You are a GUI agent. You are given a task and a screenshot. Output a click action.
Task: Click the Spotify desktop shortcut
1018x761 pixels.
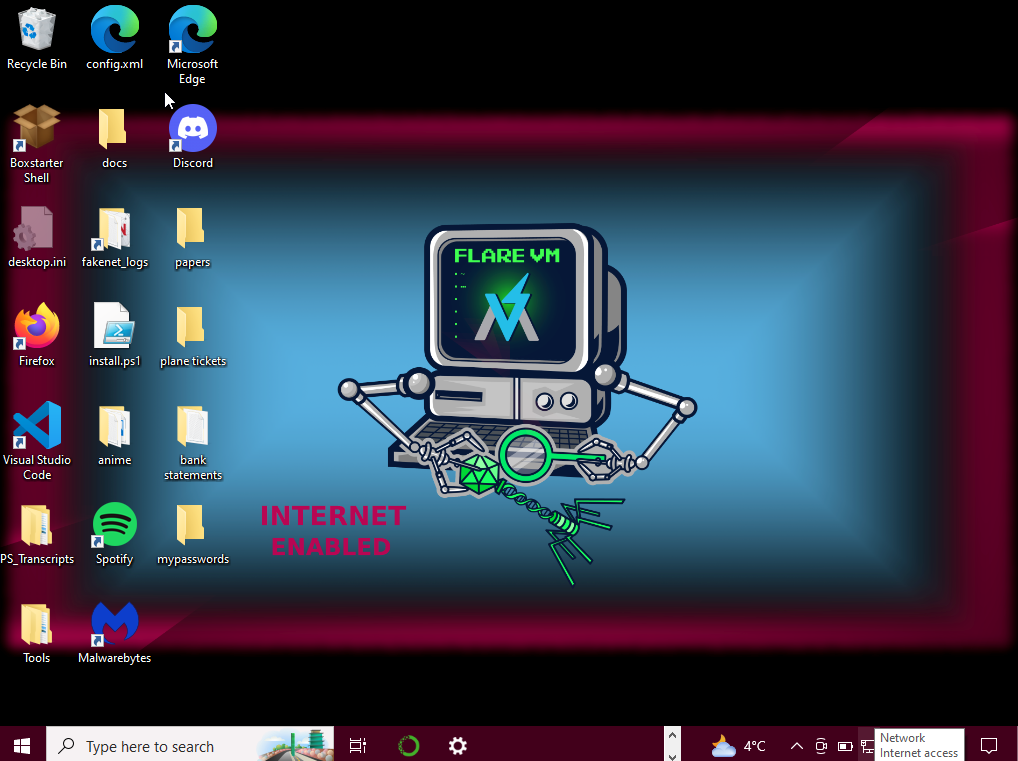114,525
